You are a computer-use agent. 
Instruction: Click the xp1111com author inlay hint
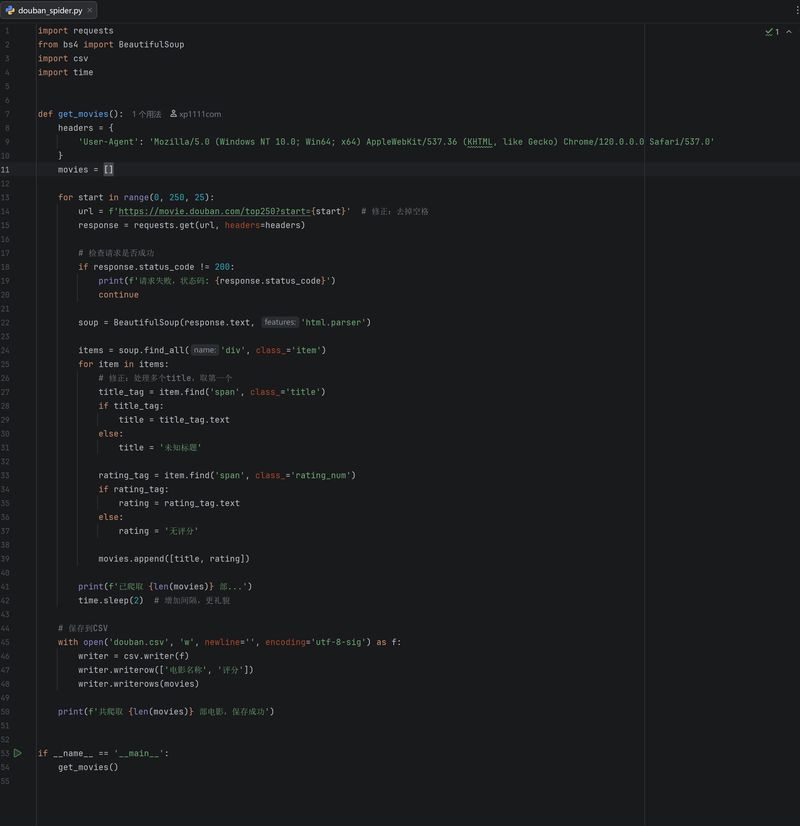coord(200,114)
